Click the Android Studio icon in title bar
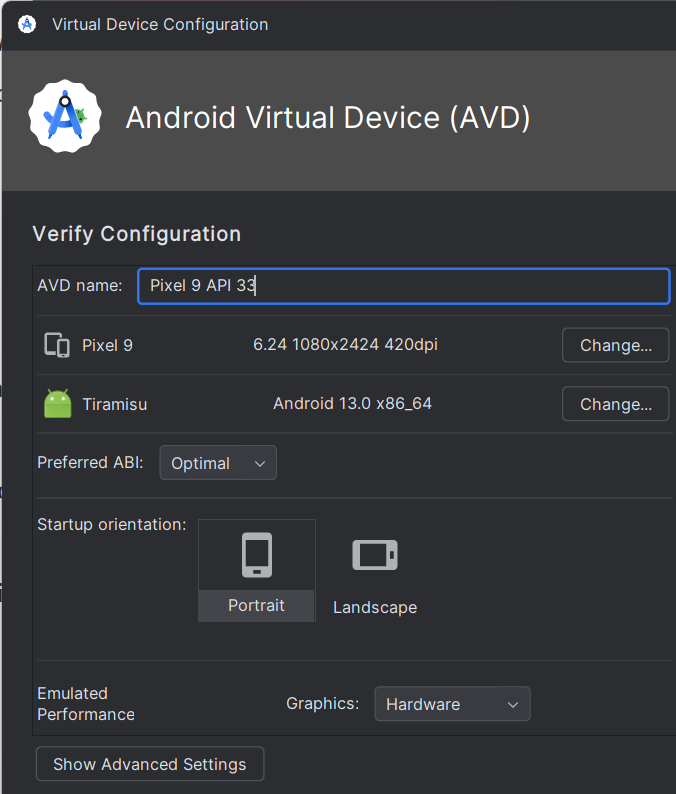676x794 pixels. tap(27, 24)
